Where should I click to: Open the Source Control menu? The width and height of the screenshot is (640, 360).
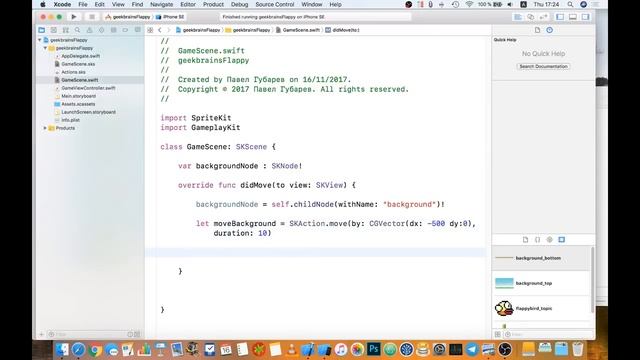click(x=275, y=4)
